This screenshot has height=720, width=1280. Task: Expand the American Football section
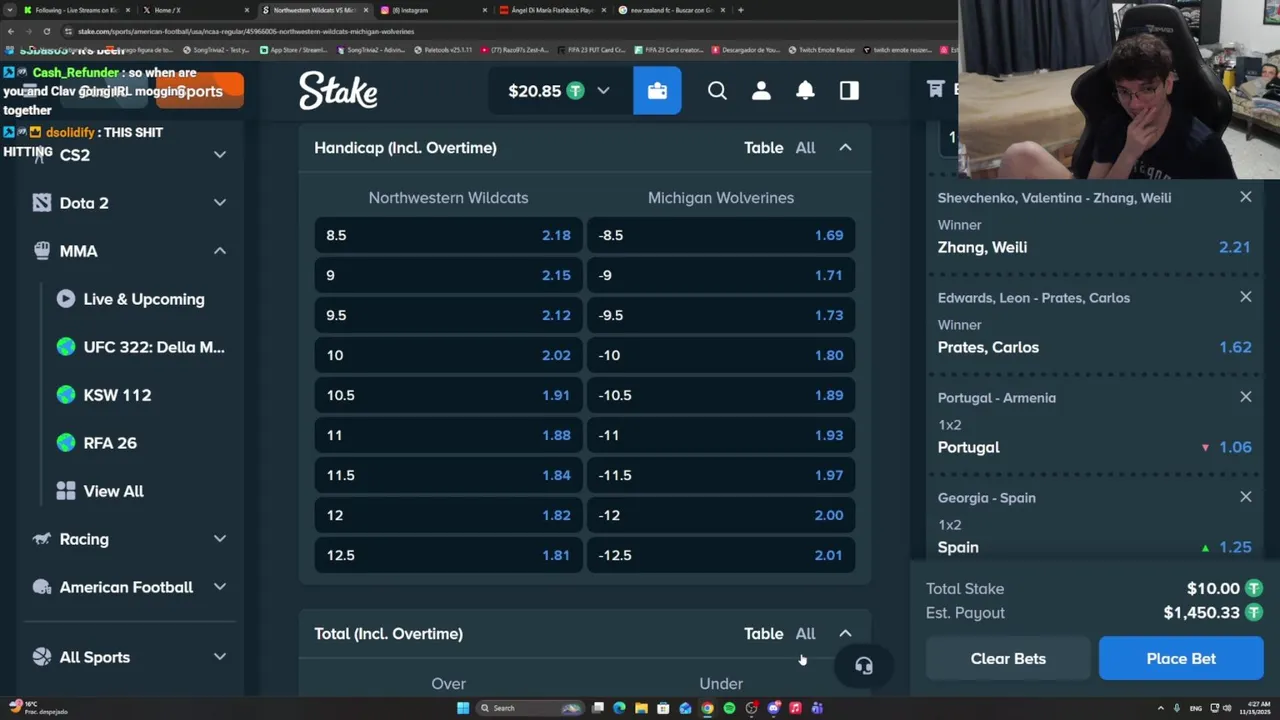pyautogui.click(x=220, y=587)
